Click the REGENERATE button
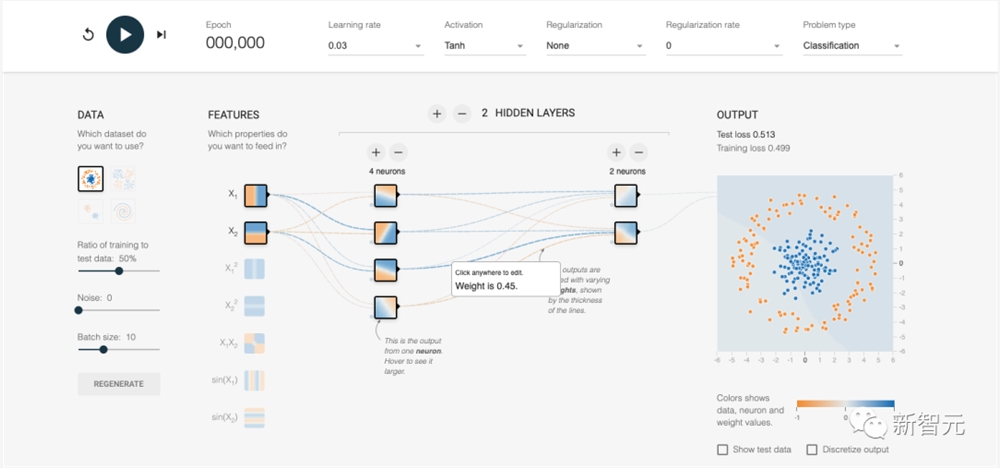 [x=119, y=384]
